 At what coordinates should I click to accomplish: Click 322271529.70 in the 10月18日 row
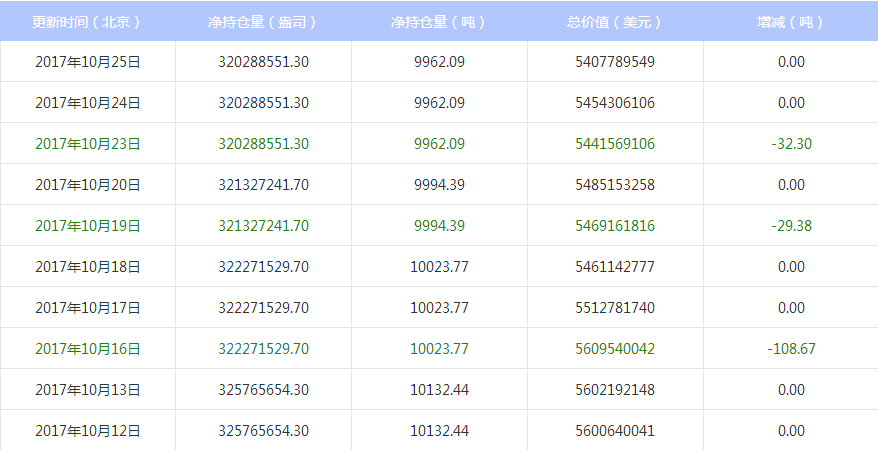pos(263,266)
